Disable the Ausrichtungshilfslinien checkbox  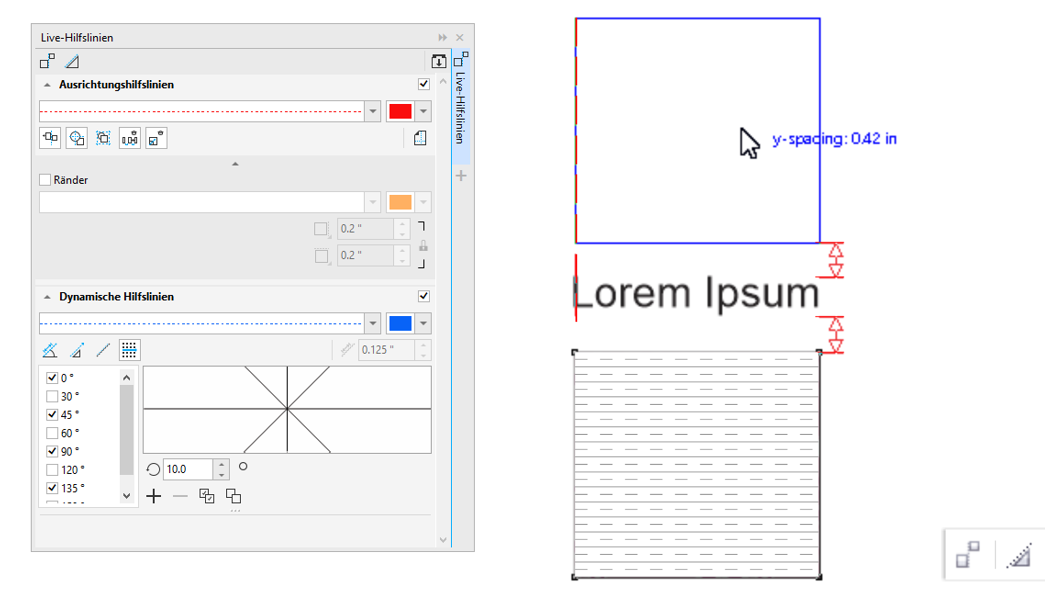coord(424,85)
